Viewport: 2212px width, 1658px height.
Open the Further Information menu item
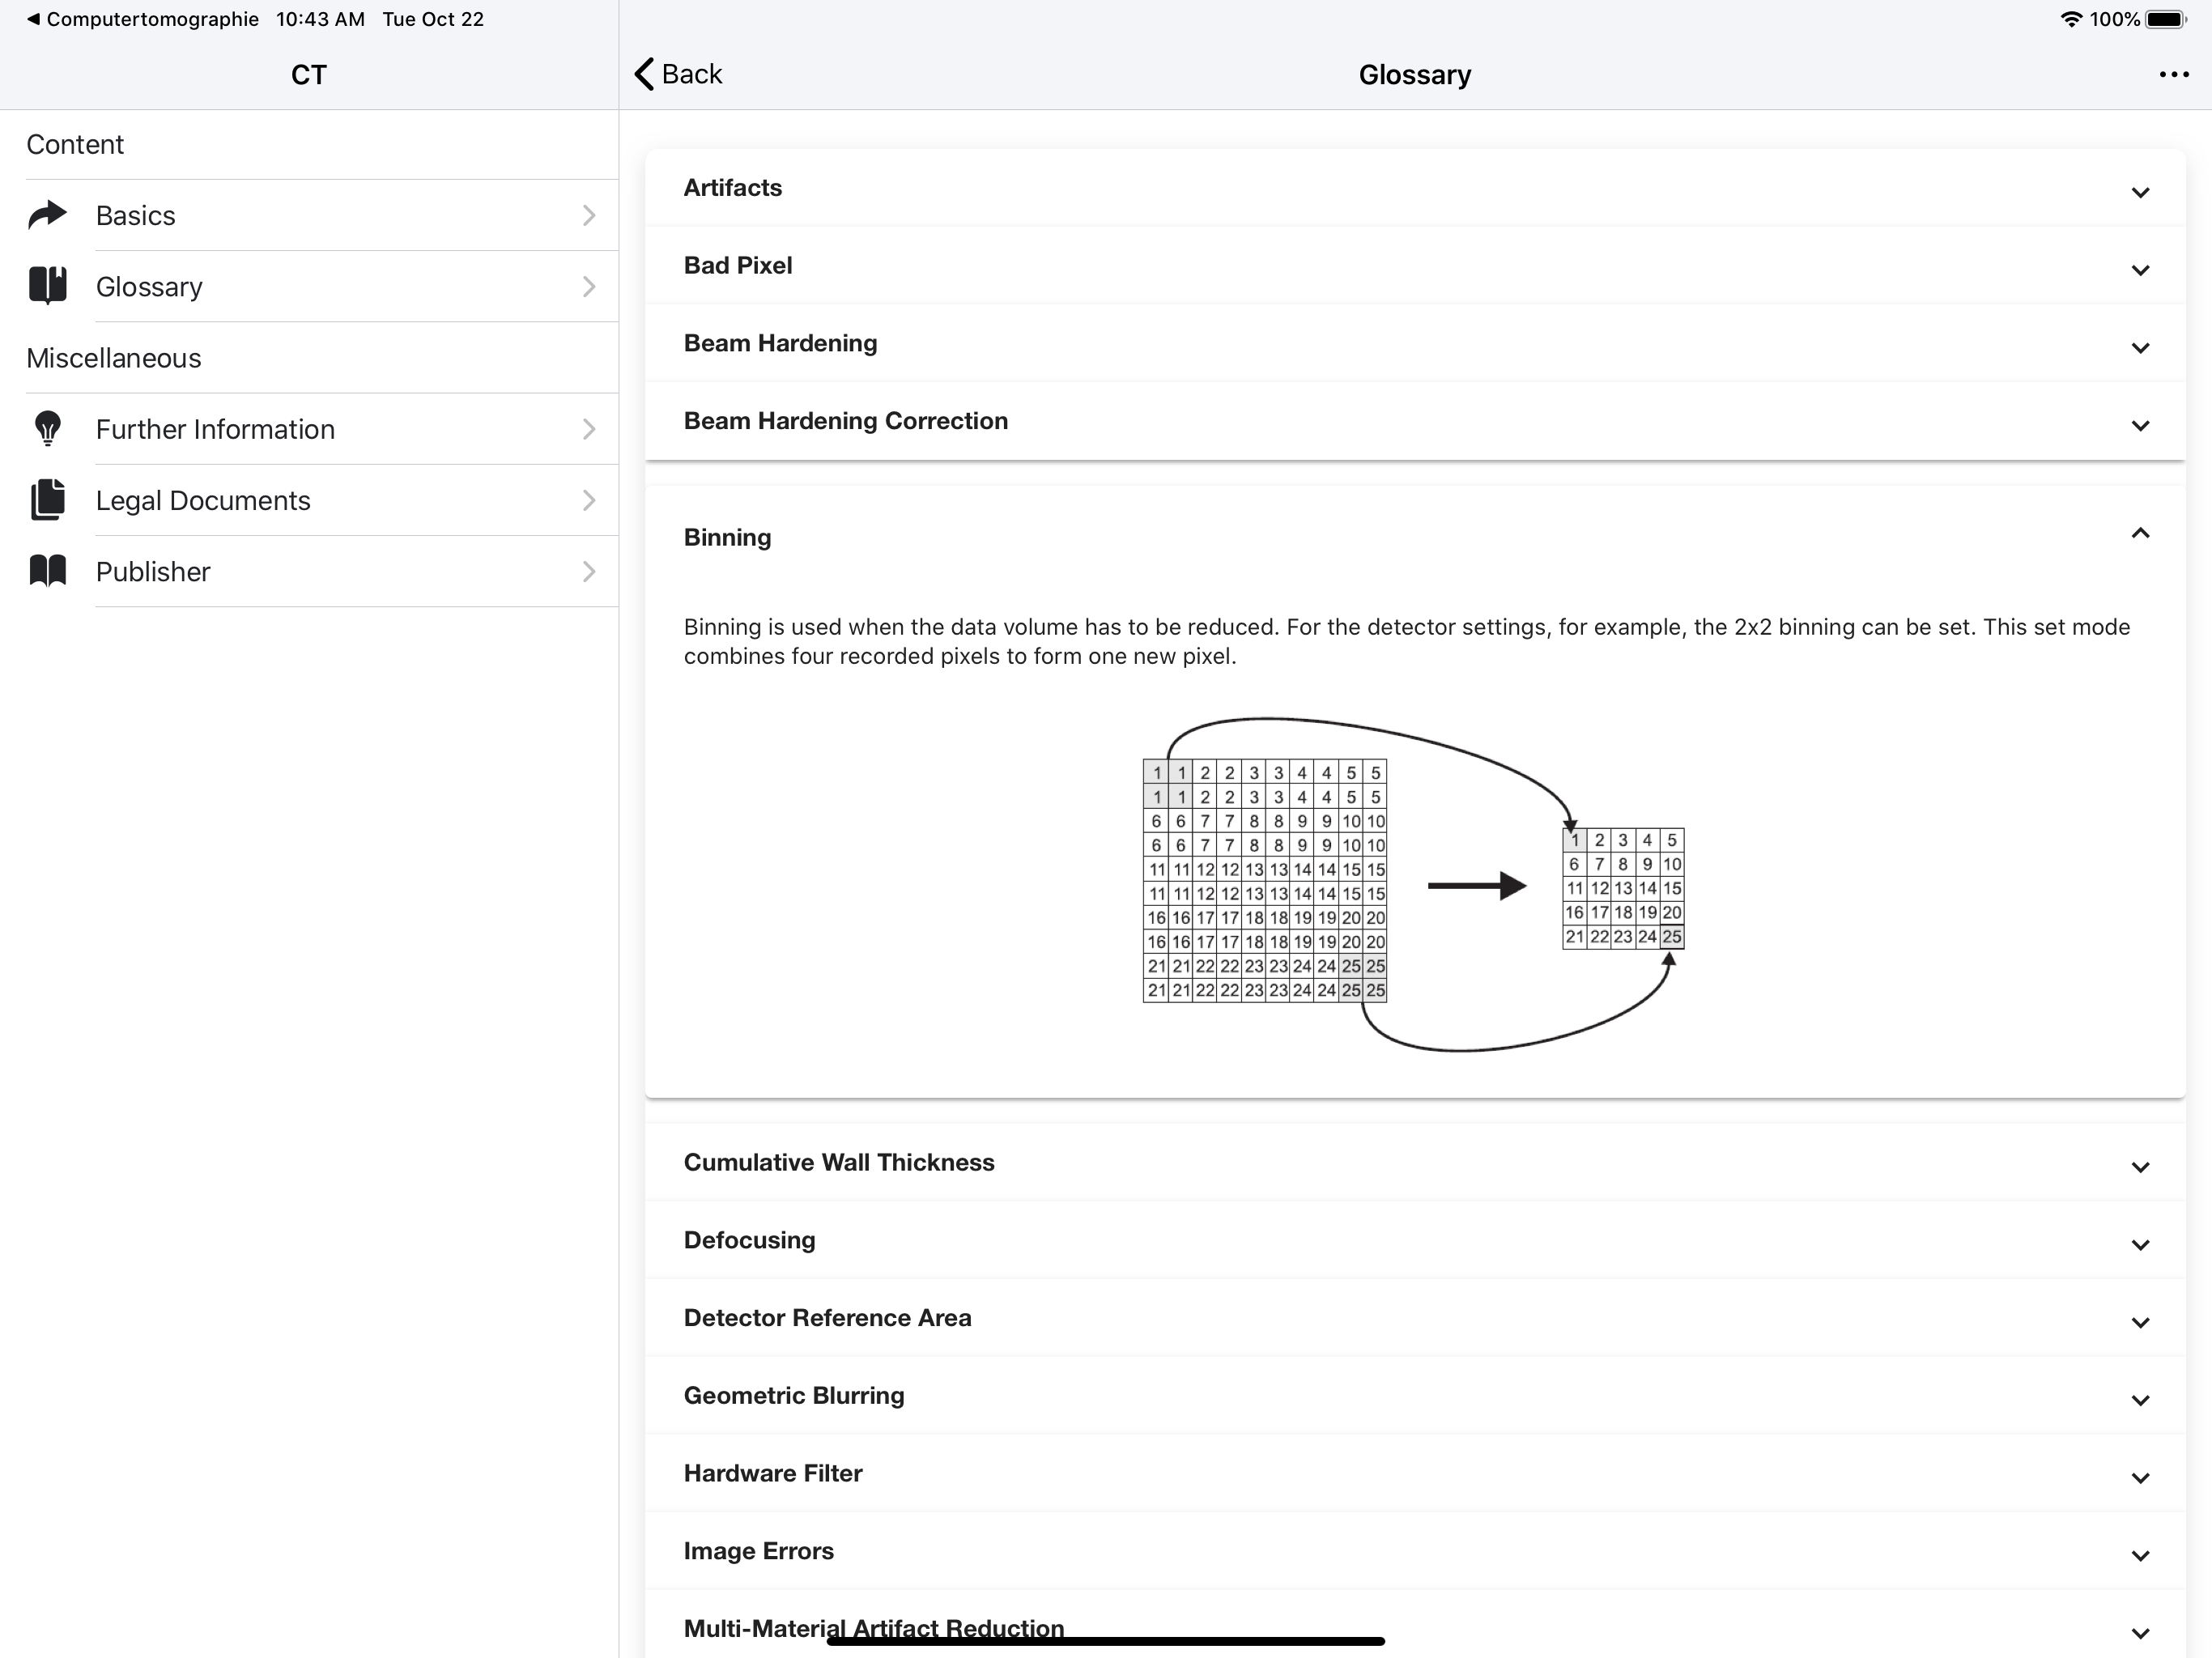(215, 429)
